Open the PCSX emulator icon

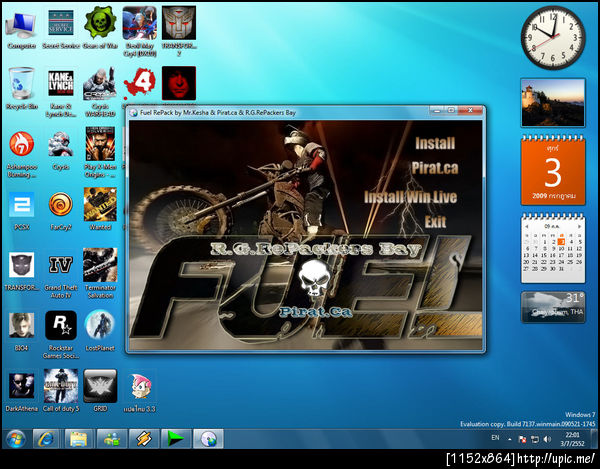21,211
